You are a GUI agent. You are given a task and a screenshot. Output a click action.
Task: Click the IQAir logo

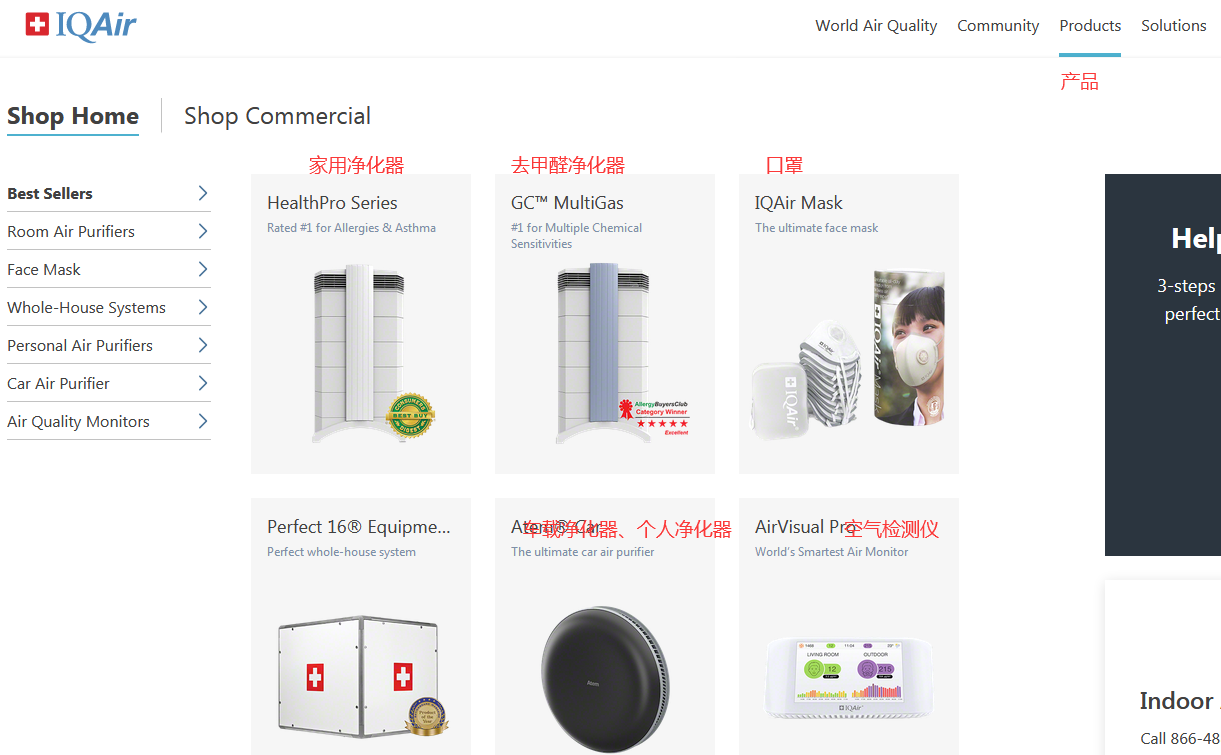coord(81,24)
